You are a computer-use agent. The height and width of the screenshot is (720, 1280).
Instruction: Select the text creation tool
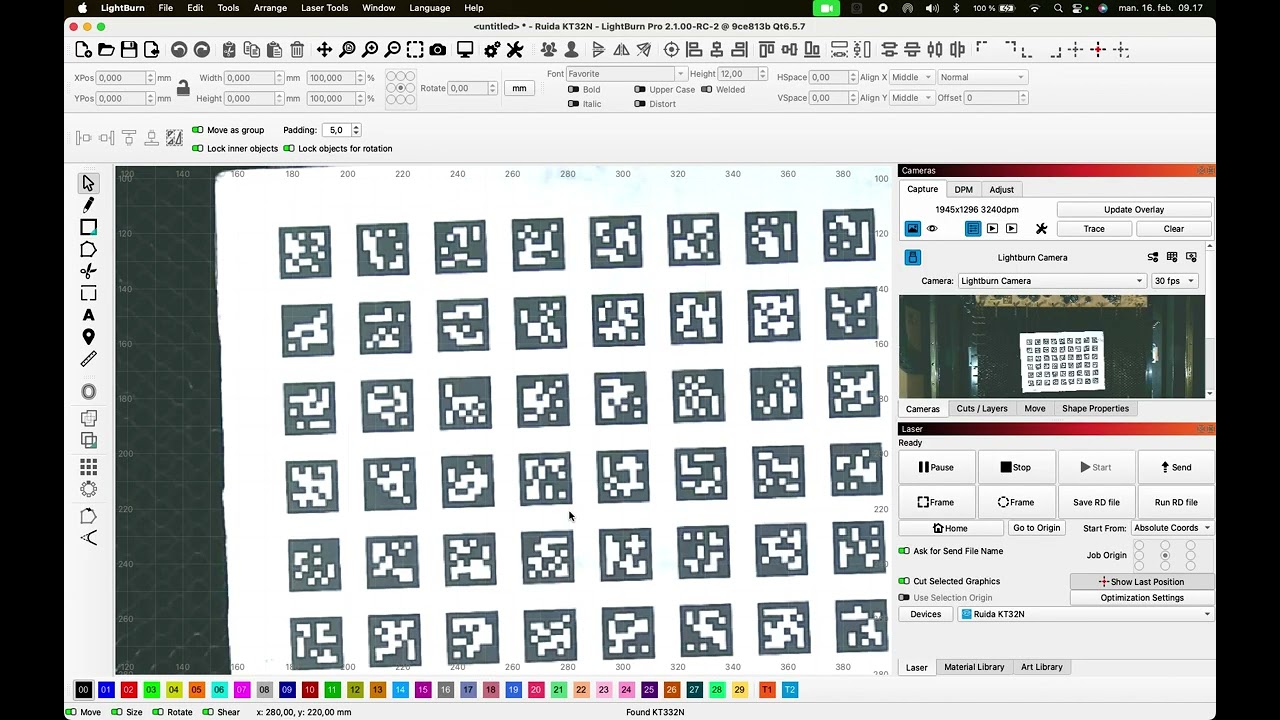[x=88, y=315]
